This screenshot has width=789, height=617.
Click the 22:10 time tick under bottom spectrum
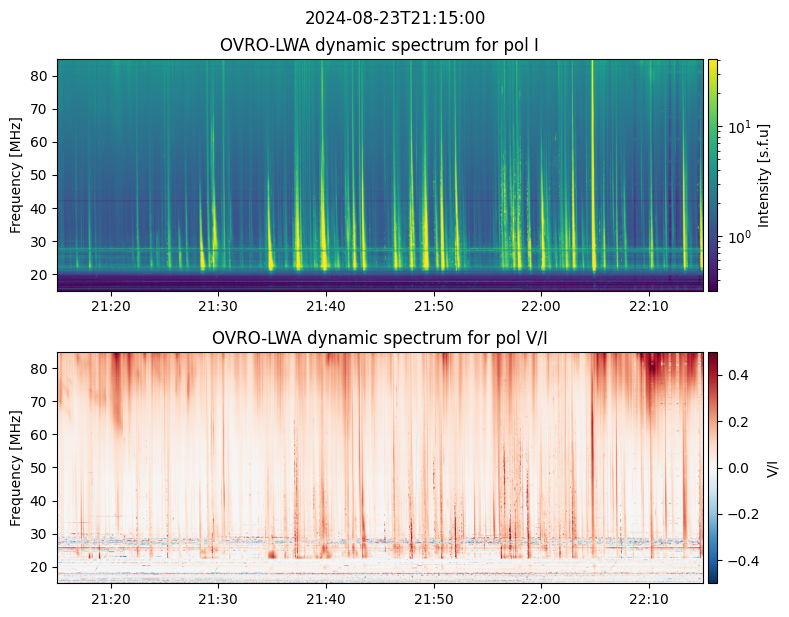coord(649,598)
